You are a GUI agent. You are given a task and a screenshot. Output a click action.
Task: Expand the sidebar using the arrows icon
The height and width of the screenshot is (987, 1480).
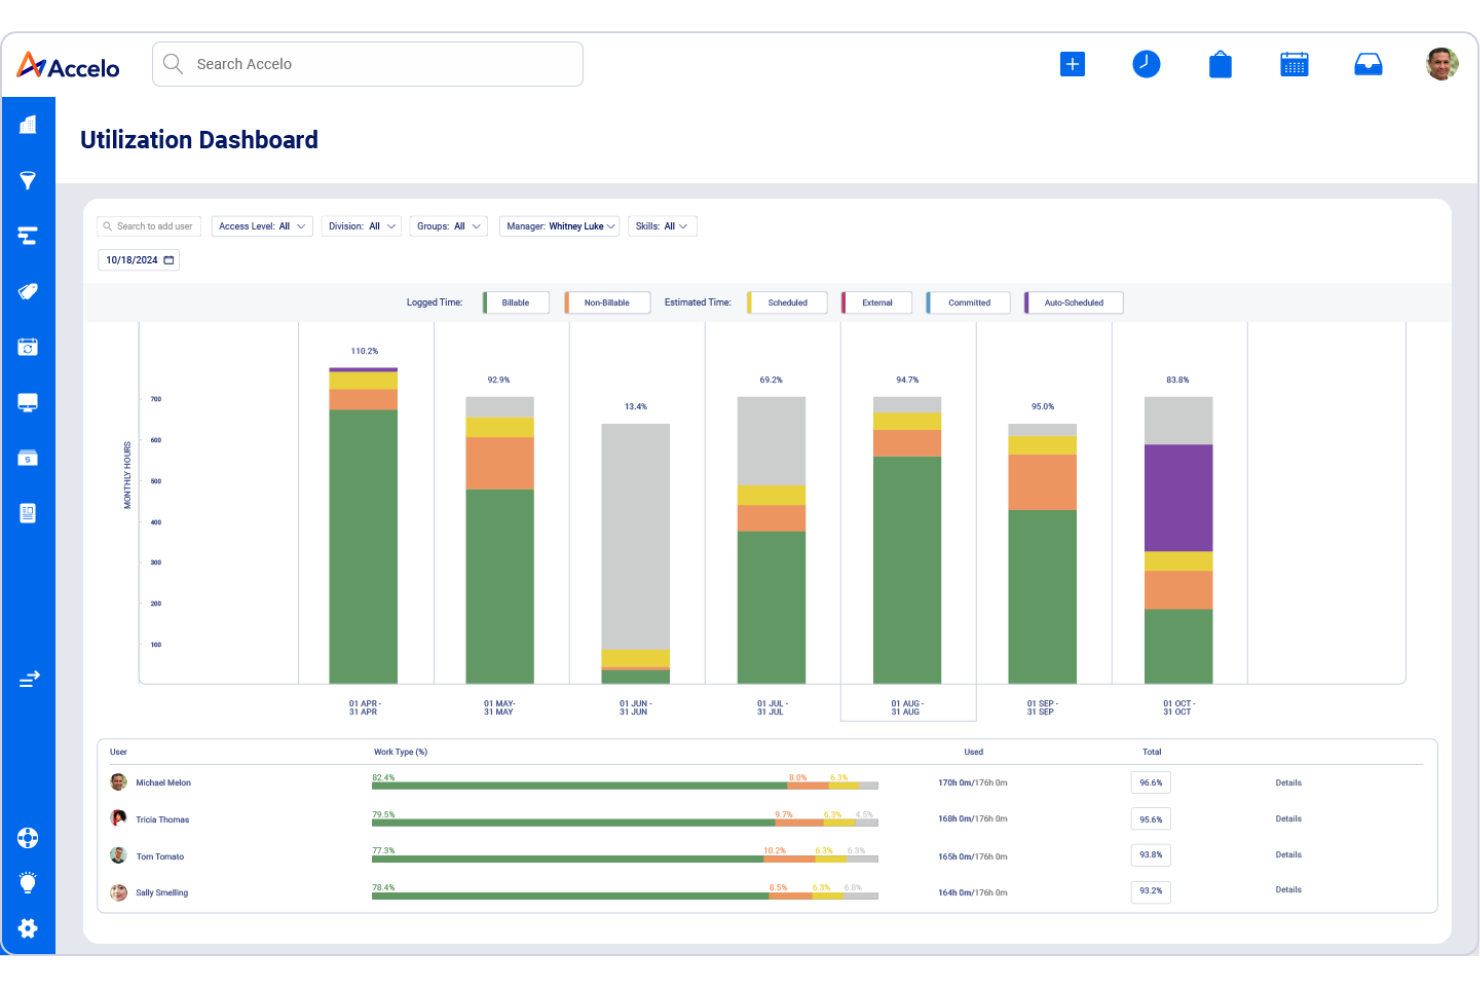29,679
